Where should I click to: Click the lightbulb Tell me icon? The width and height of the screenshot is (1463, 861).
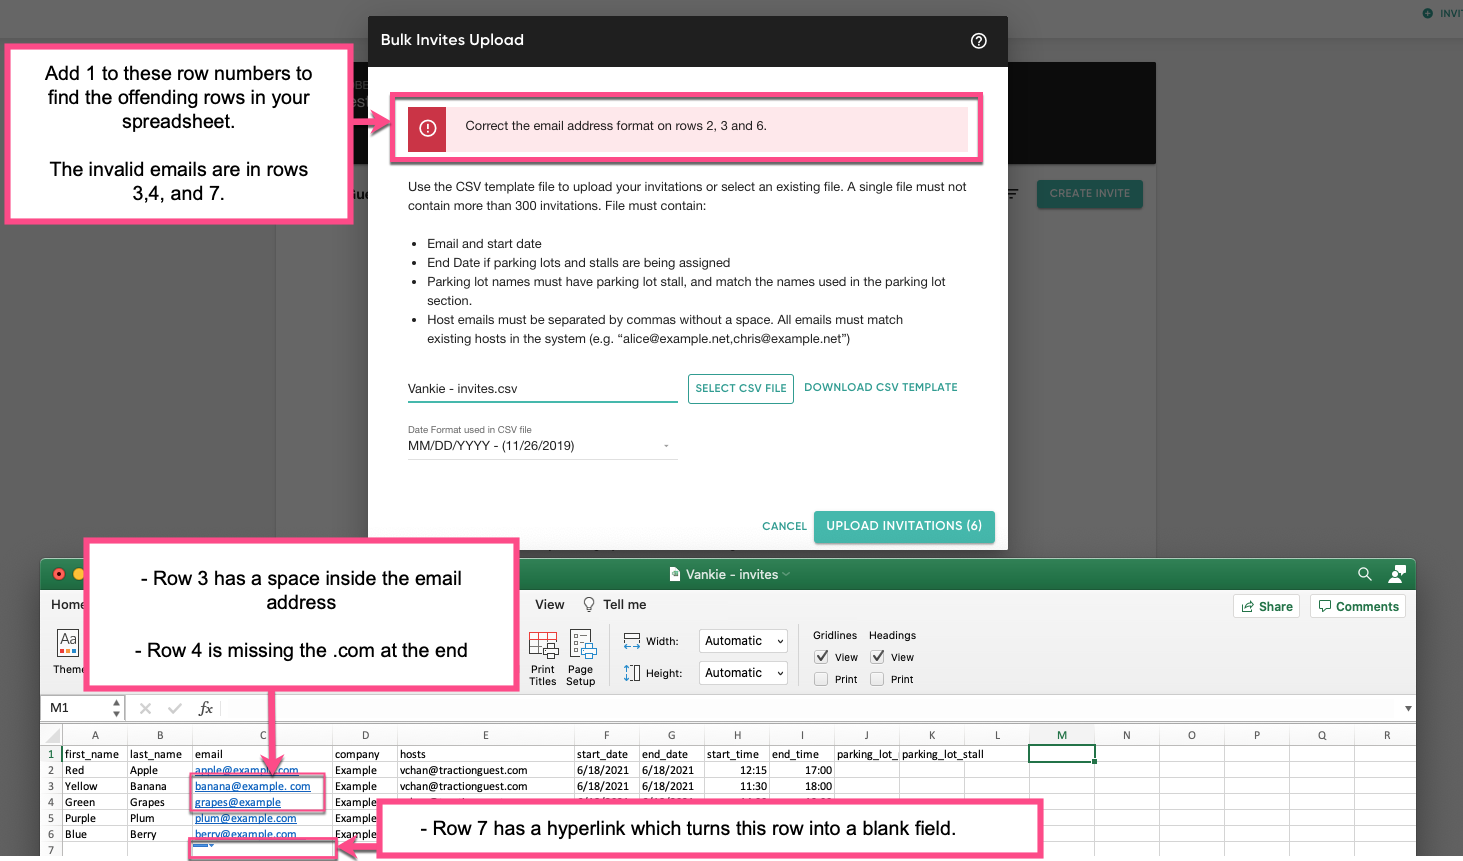pyautogui.click(x=589, y=604)
